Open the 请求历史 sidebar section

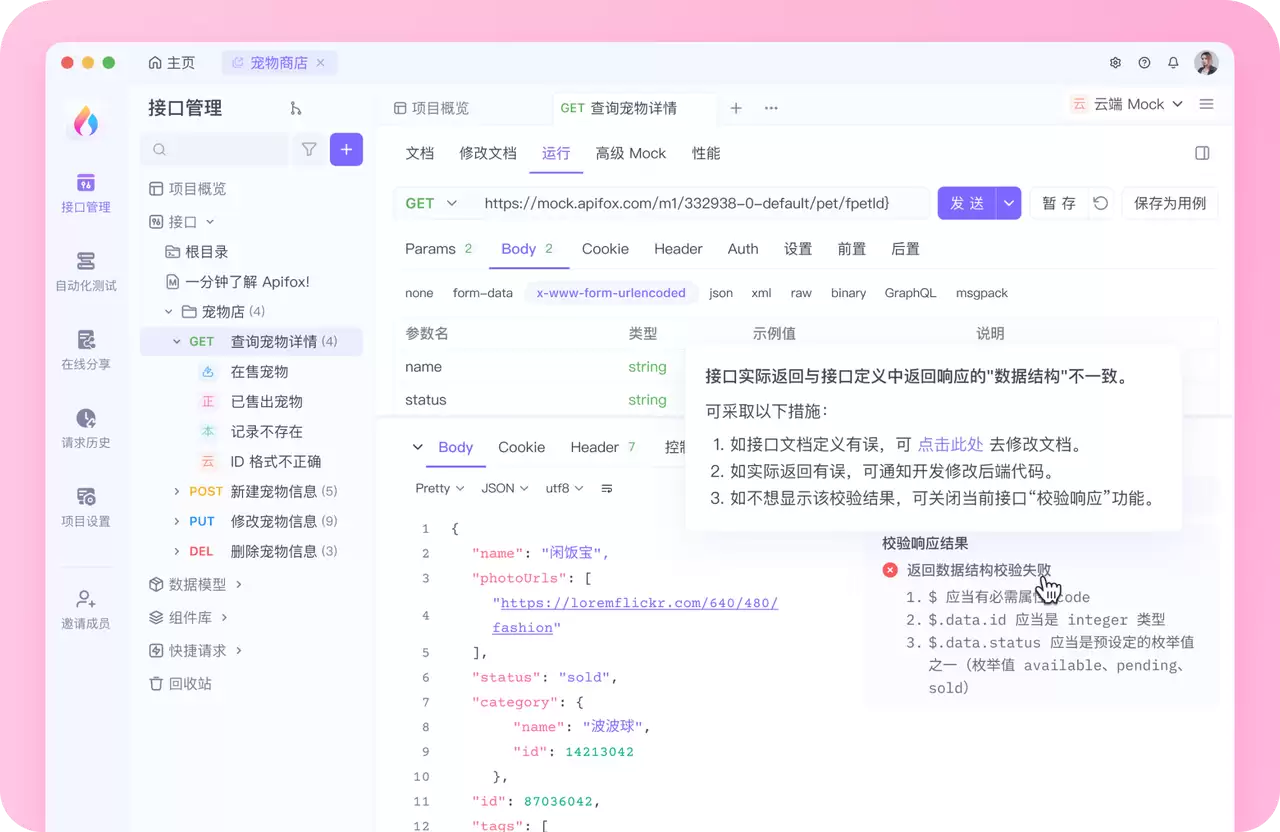pos(86,428)
